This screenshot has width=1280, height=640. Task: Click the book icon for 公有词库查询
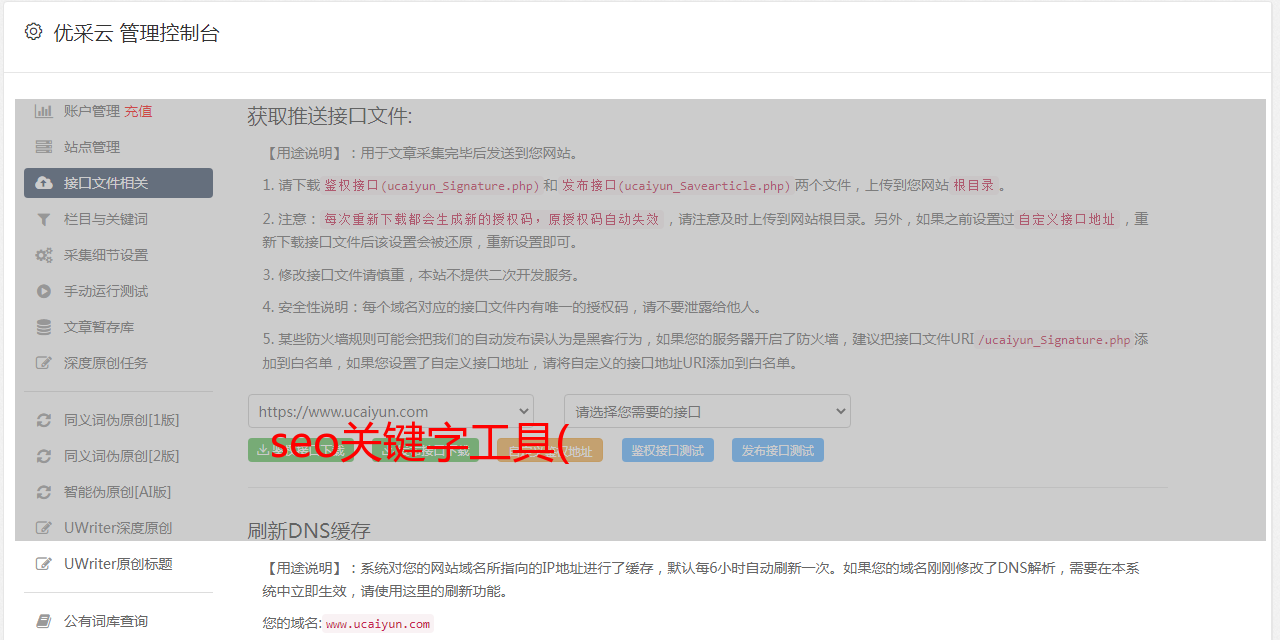(44, 621)
